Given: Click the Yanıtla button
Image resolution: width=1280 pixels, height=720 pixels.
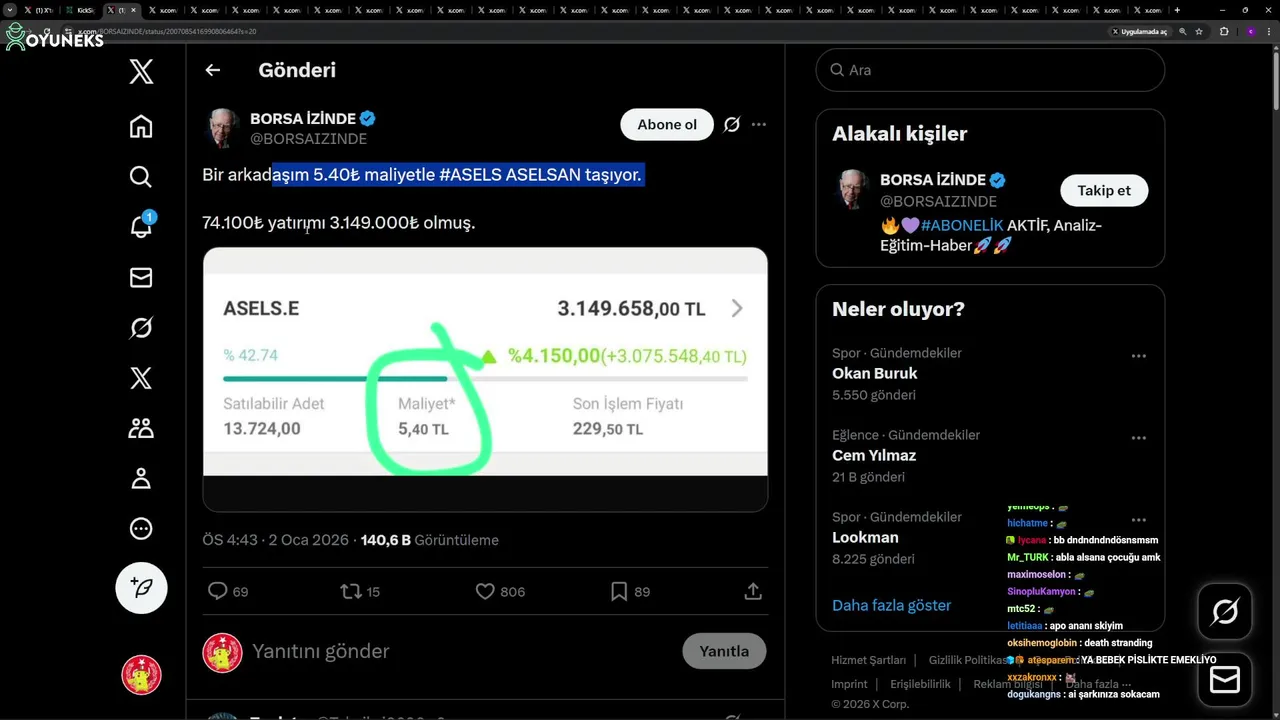Looking at the screenshot, I should tap(724, 651).
